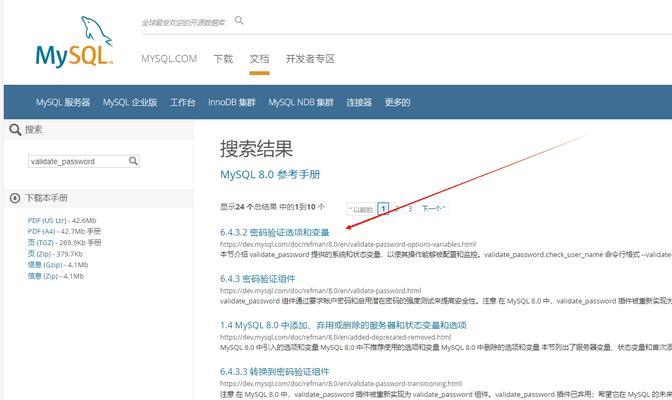Open the 开发者专区 tab

point(310,59)
